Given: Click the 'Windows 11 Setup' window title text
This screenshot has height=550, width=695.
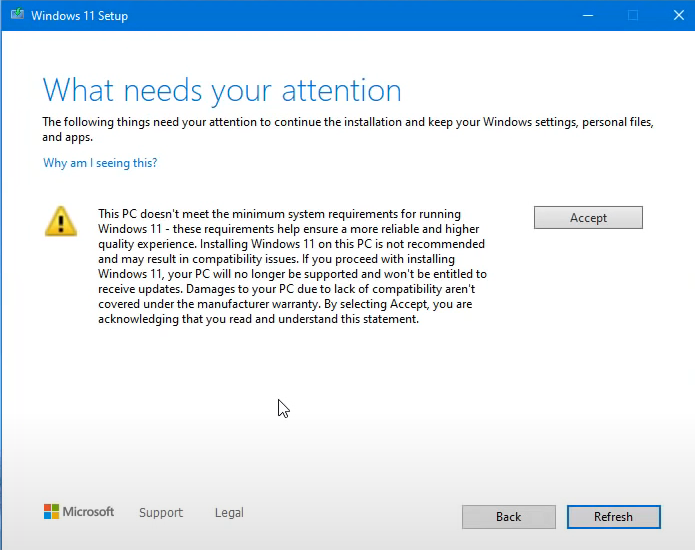Looking at the screenshot, I should click(x=79, y=16).
